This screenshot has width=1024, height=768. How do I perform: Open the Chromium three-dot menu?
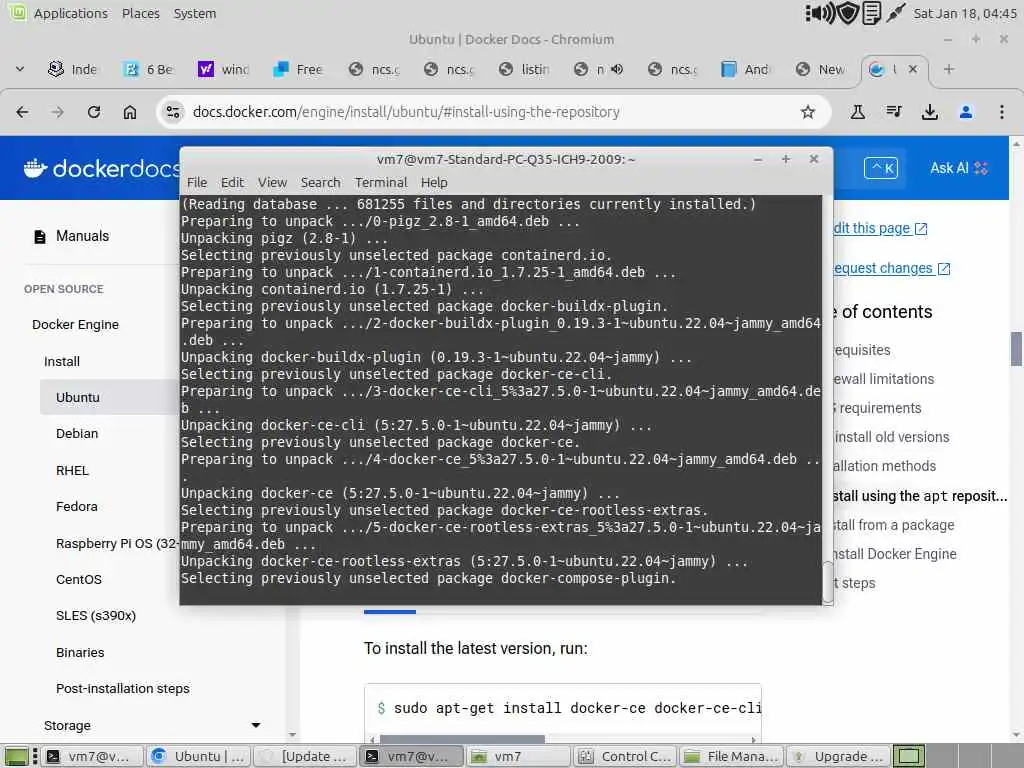pyautogui.click(x=1002, y=112)
